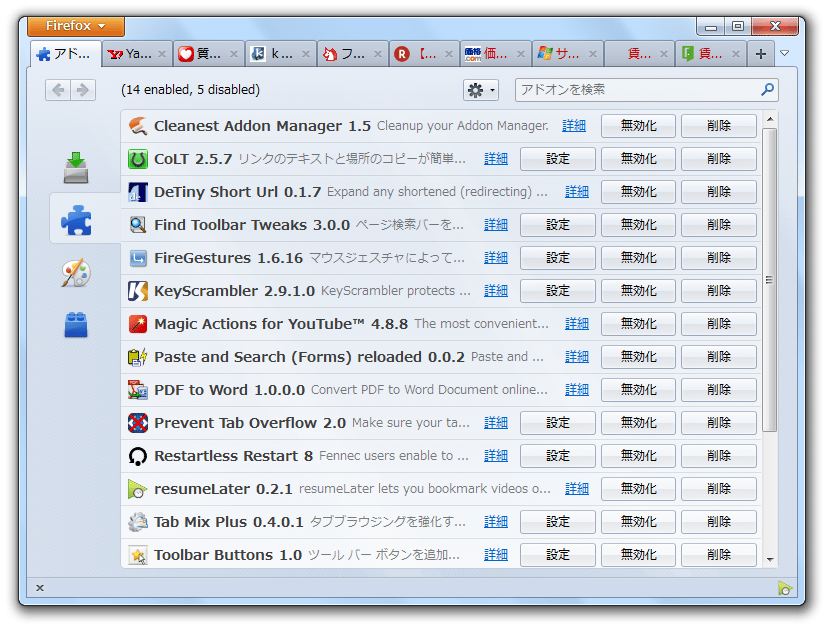Click the Magic Actions for YouTube icon
Image resolution: width=827 pixels, height=626 pixels.
pos(138,324)
